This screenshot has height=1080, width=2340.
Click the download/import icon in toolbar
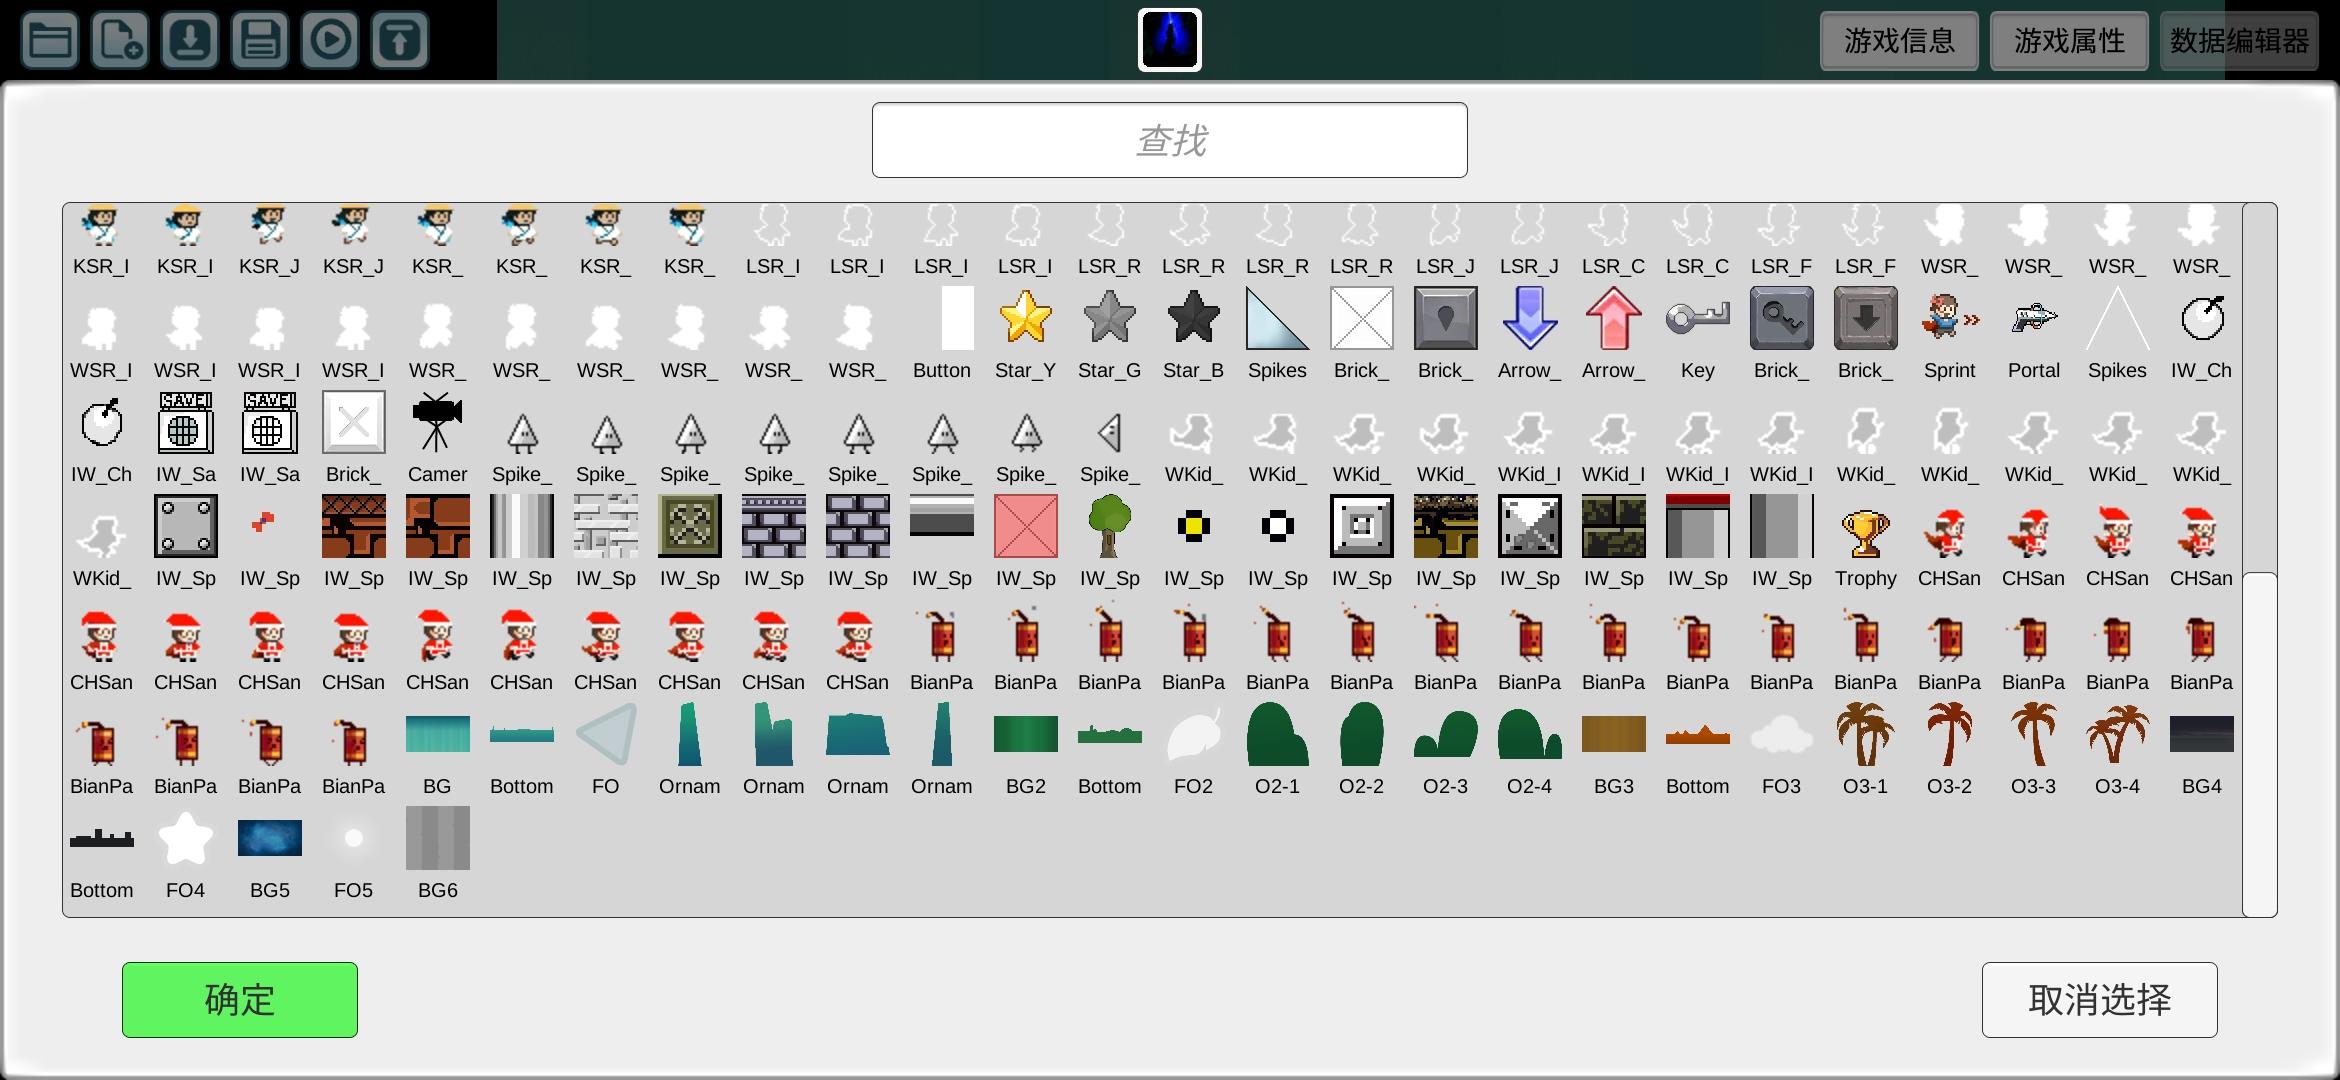(190, 40)
